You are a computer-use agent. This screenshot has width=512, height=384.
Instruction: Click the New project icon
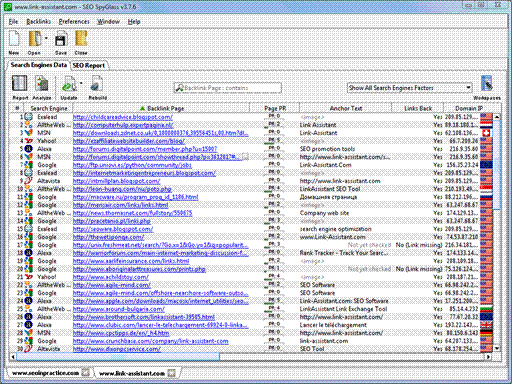14,39
